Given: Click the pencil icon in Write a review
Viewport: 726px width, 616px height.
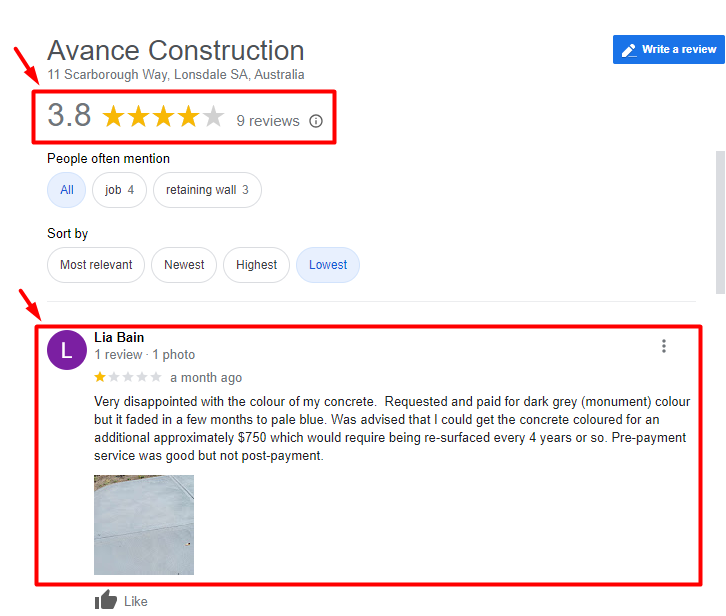Looking at the screenshot, I should click(x=629, y=50).
